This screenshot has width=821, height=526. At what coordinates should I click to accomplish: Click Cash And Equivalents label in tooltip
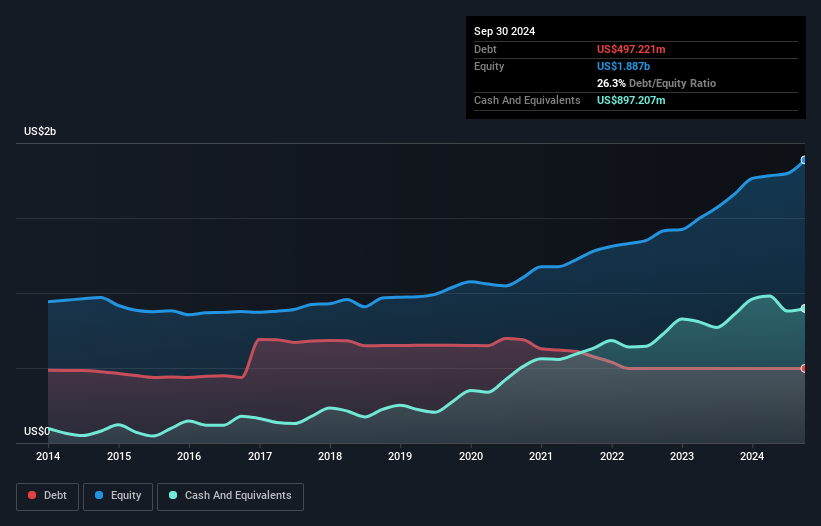(x=527, y=100)
